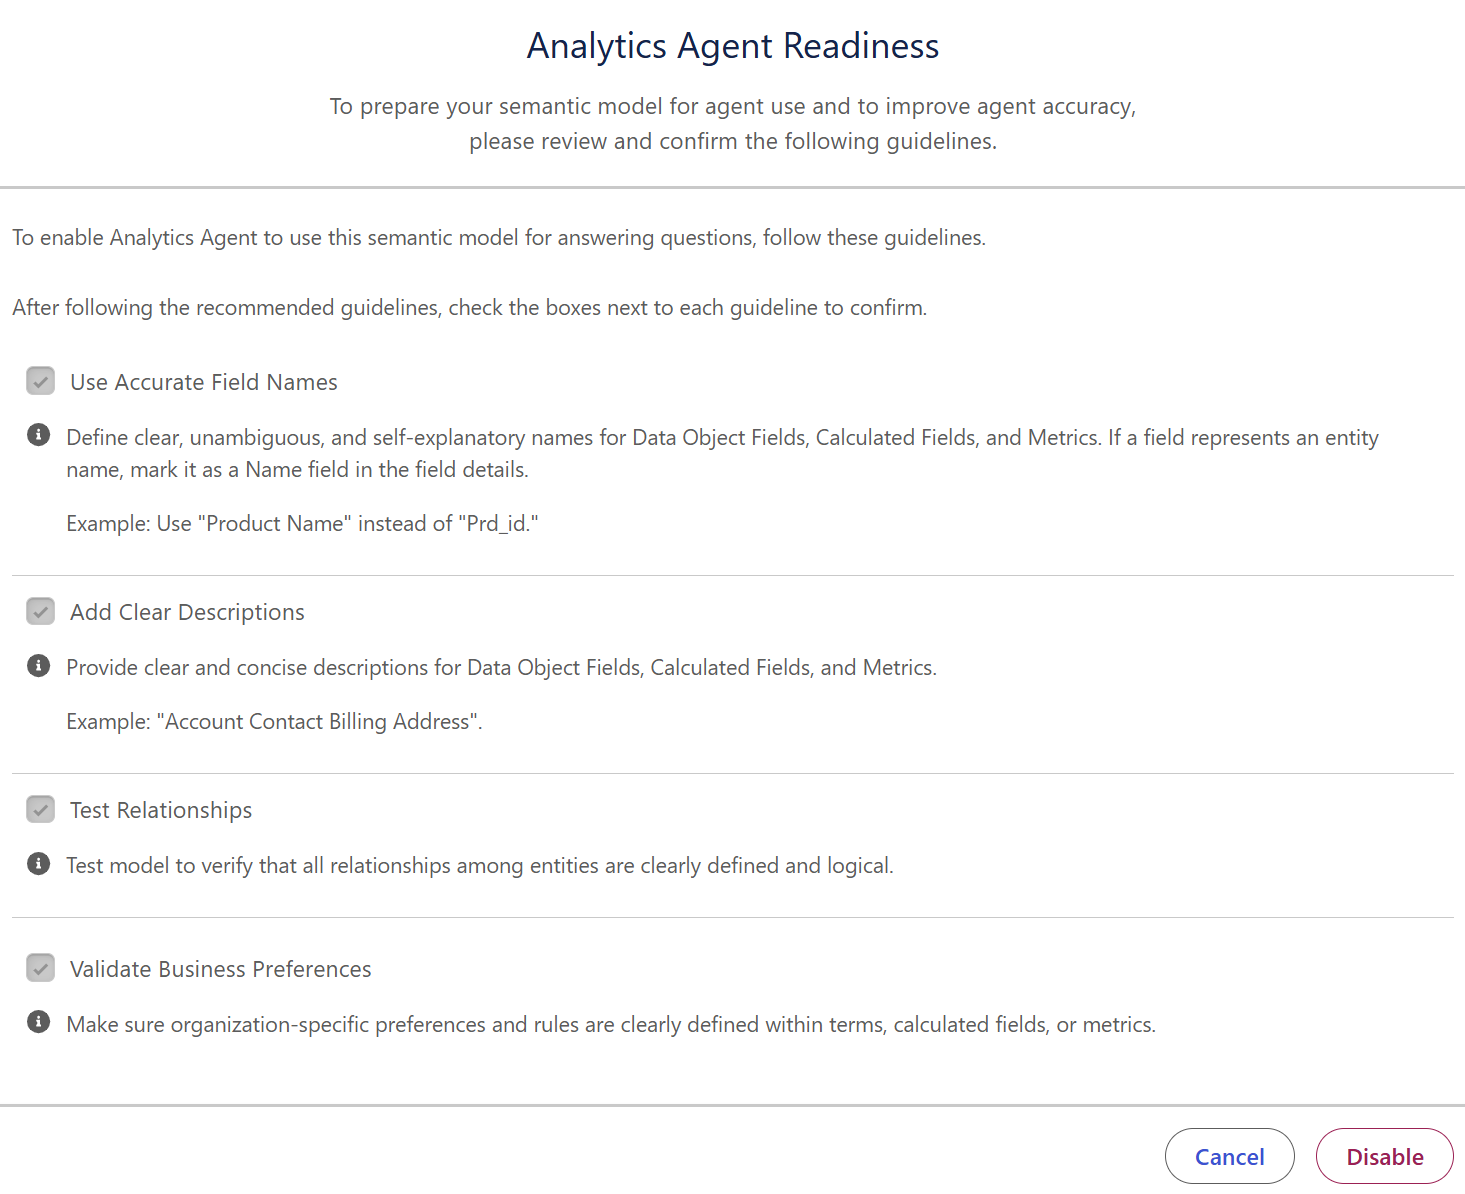Toggle the Use Accurate Field Names checkbox
Viewport: 1465px width, 1194px height.
pos(40,381)
